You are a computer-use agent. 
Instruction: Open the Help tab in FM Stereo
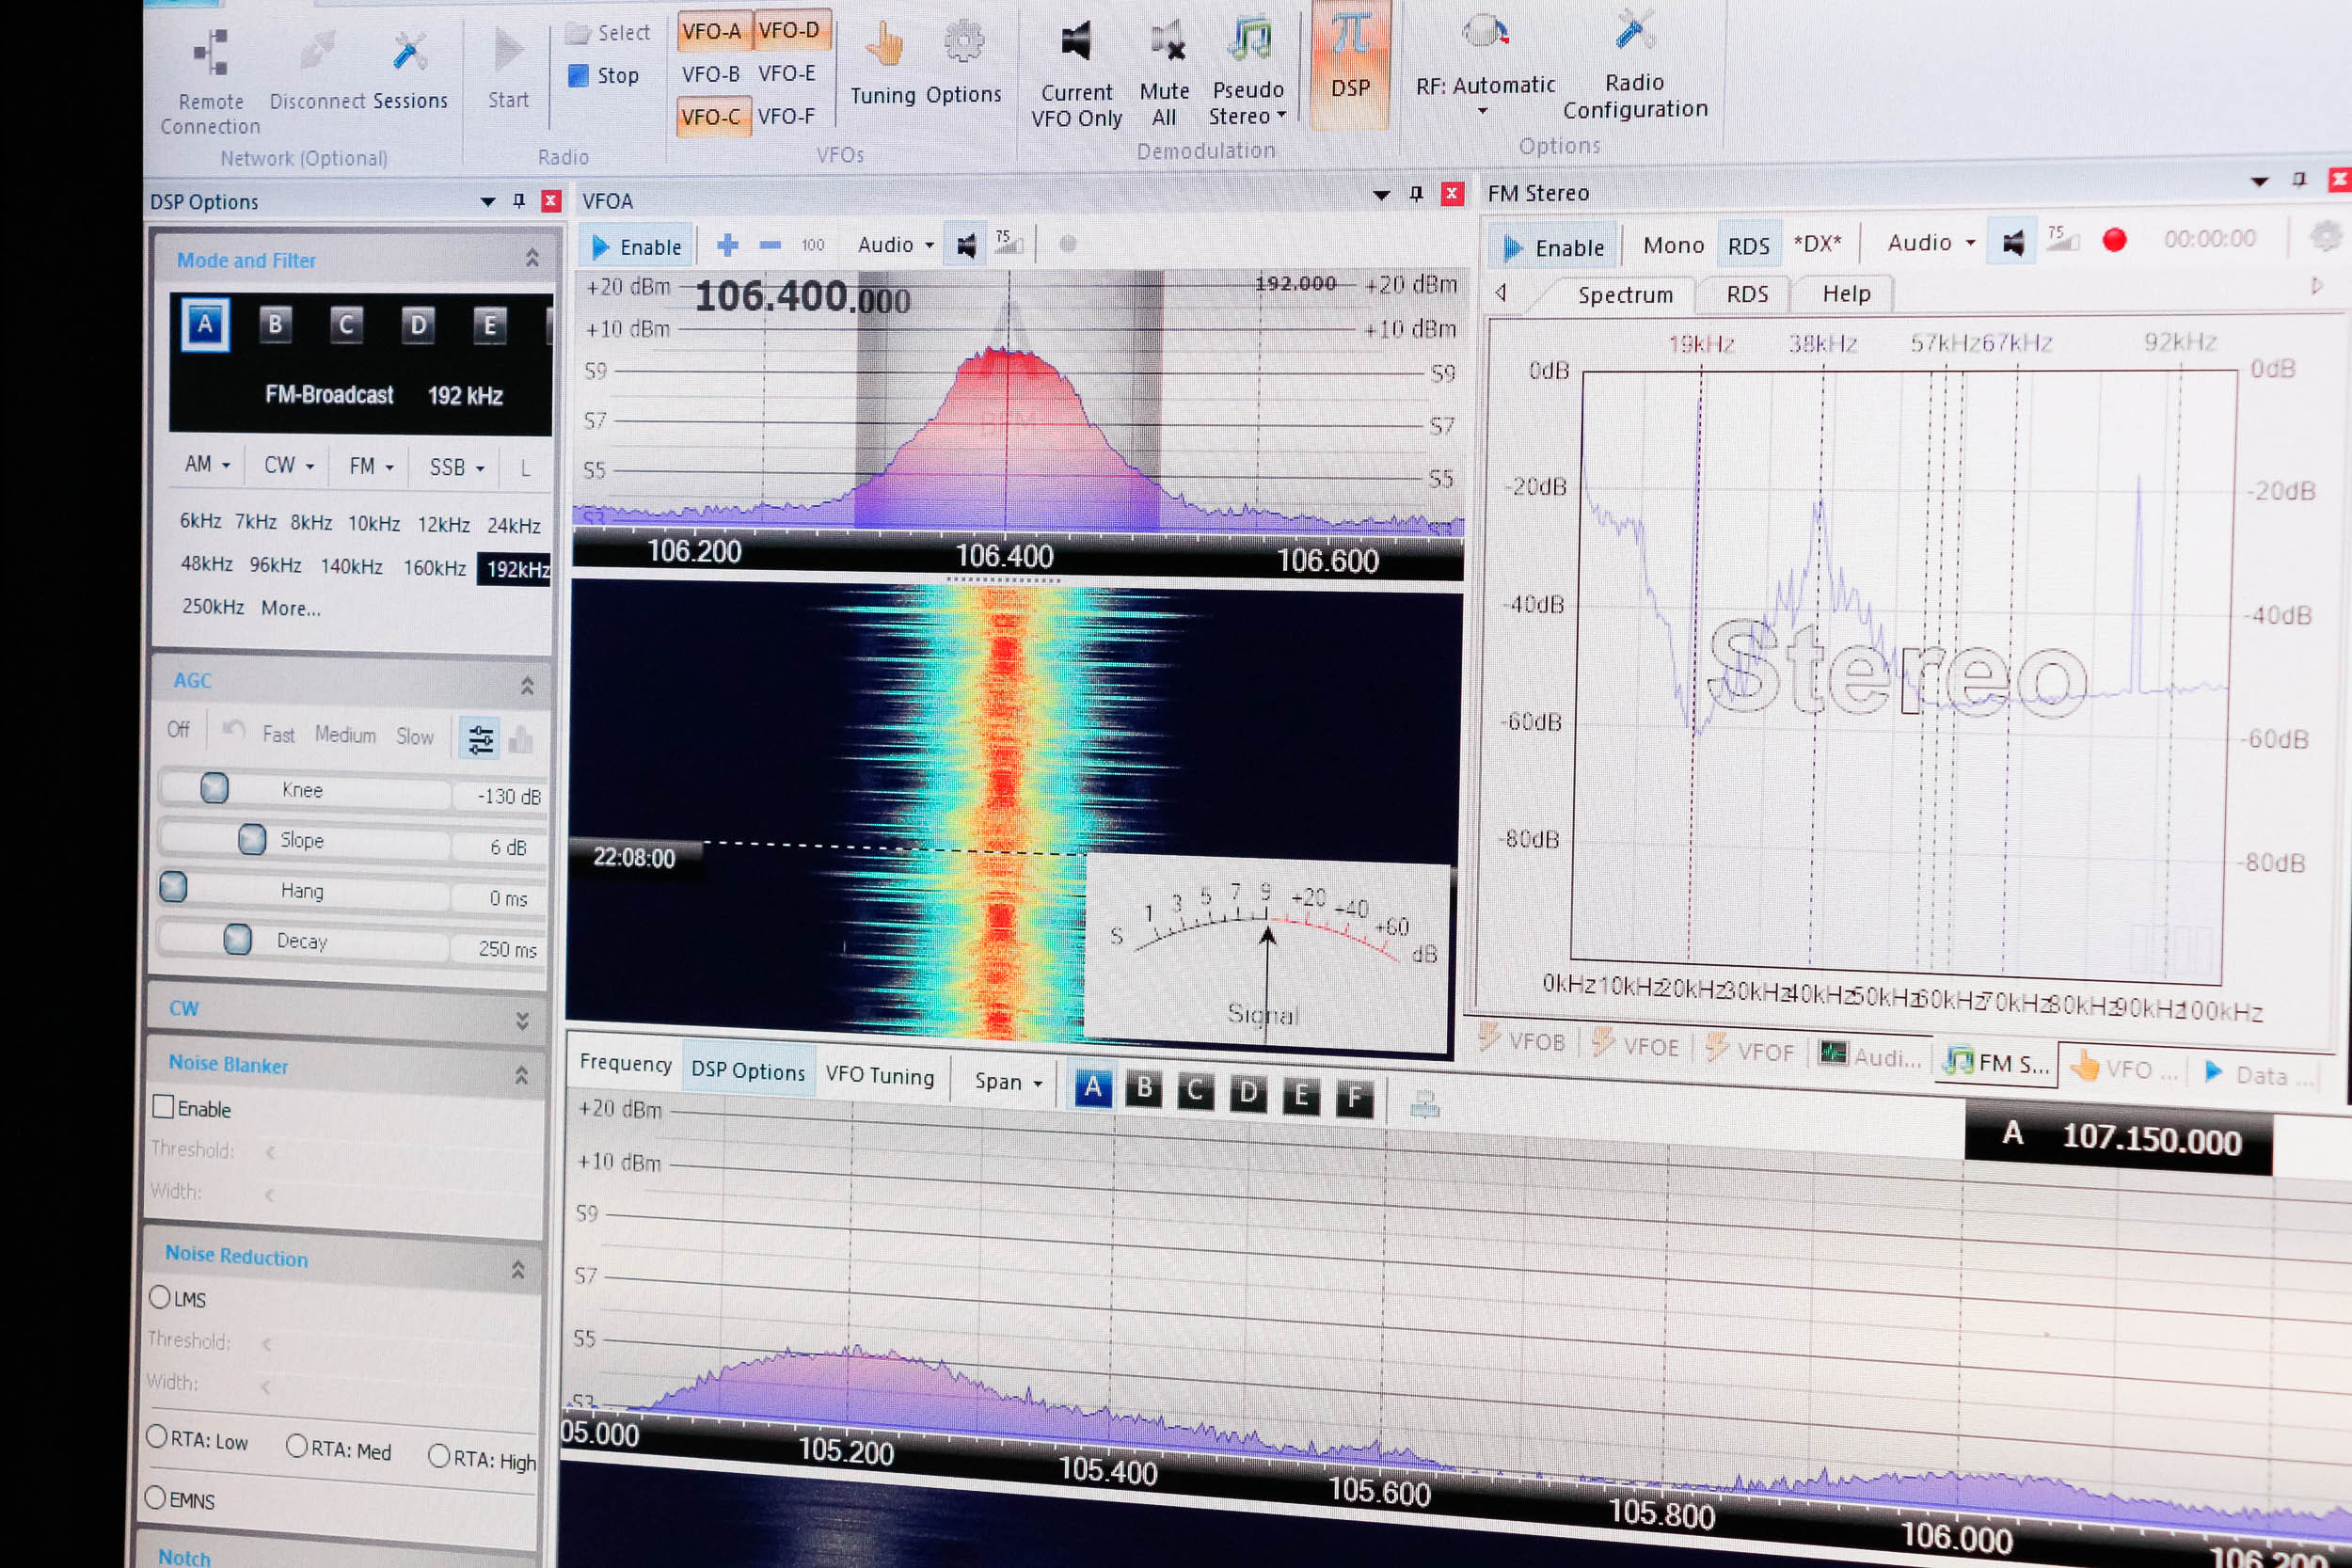pyautogui.click(x=1846, y=294)
